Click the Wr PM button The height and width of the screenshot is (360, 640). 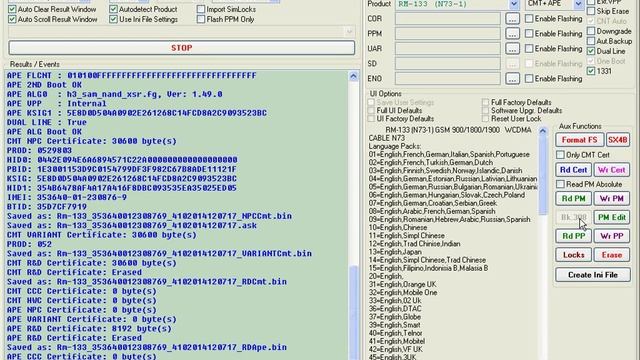click(611, 199)
